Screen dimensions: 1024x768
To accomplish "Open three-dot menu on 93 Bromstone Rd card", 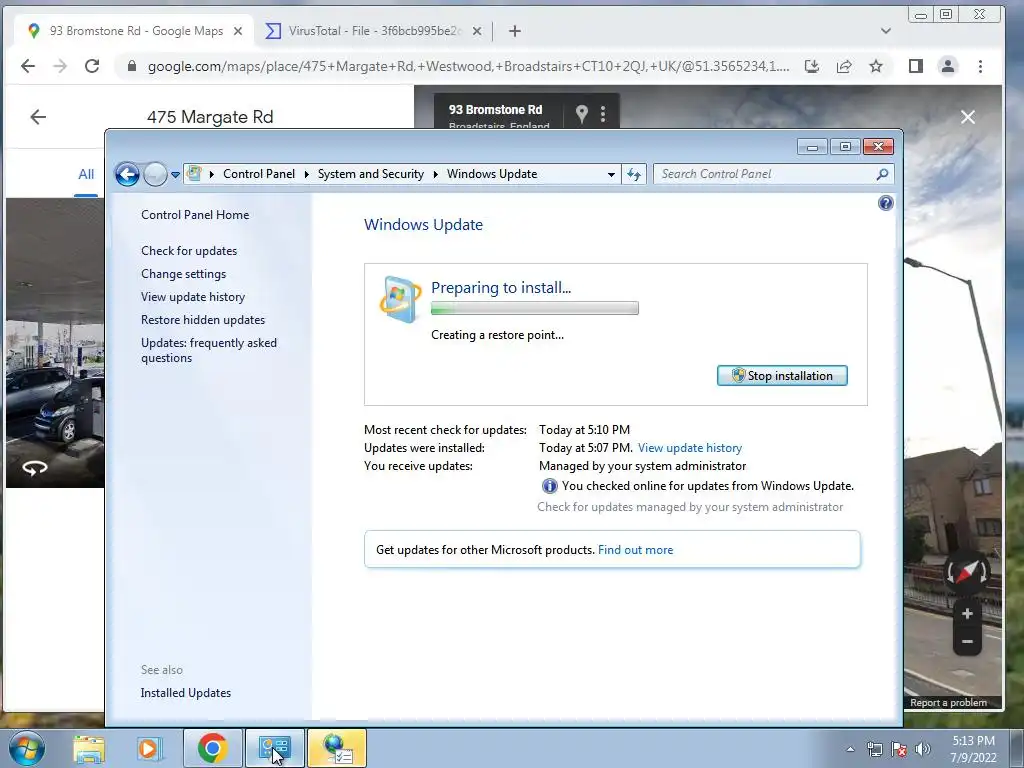I will [x=603, y=114].
